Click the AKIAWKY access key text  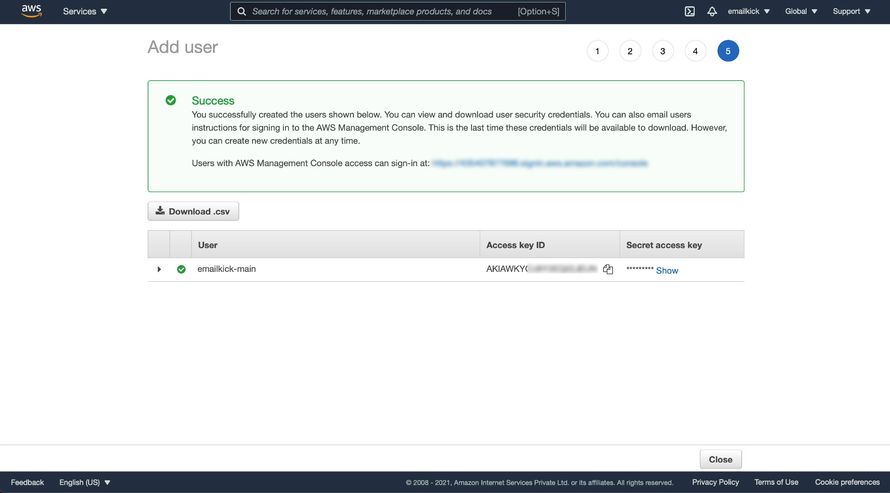(541, 269)
